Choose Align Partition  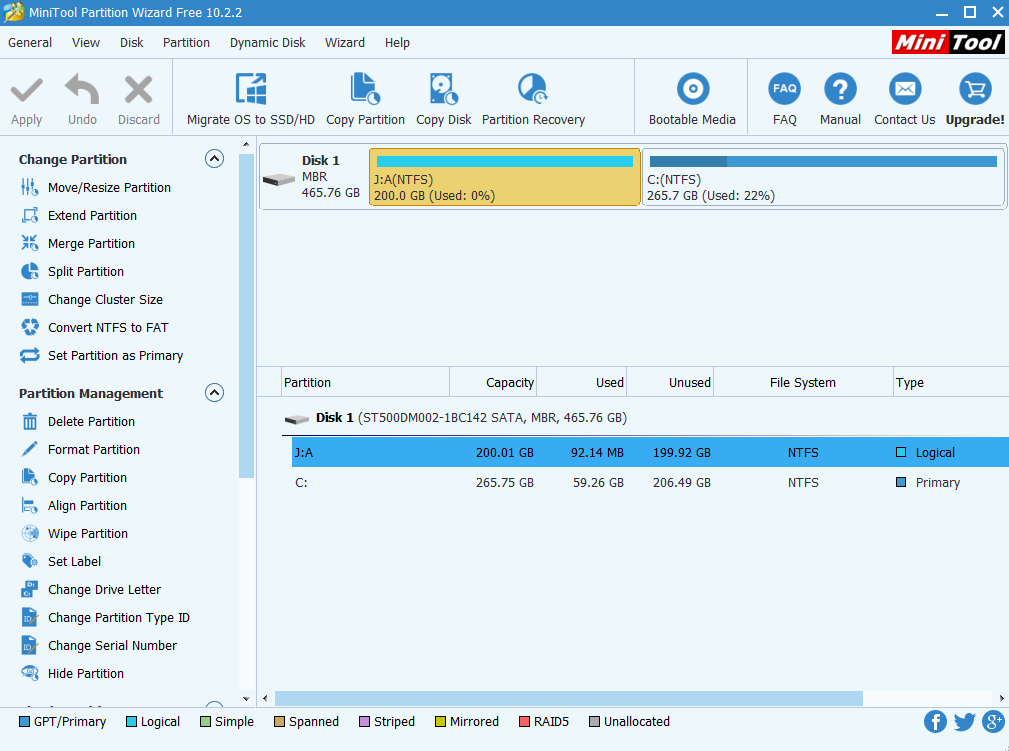73,505
